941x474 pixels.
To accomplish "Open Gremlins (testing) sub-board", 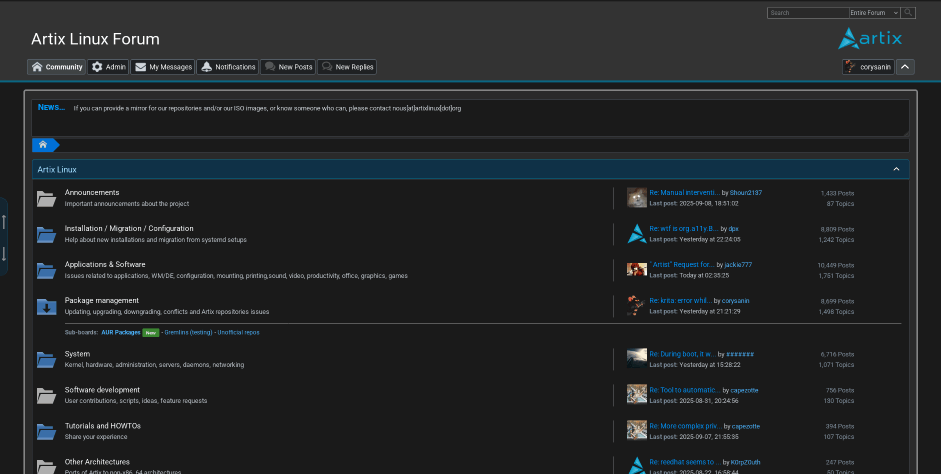I will coord(188,332).
